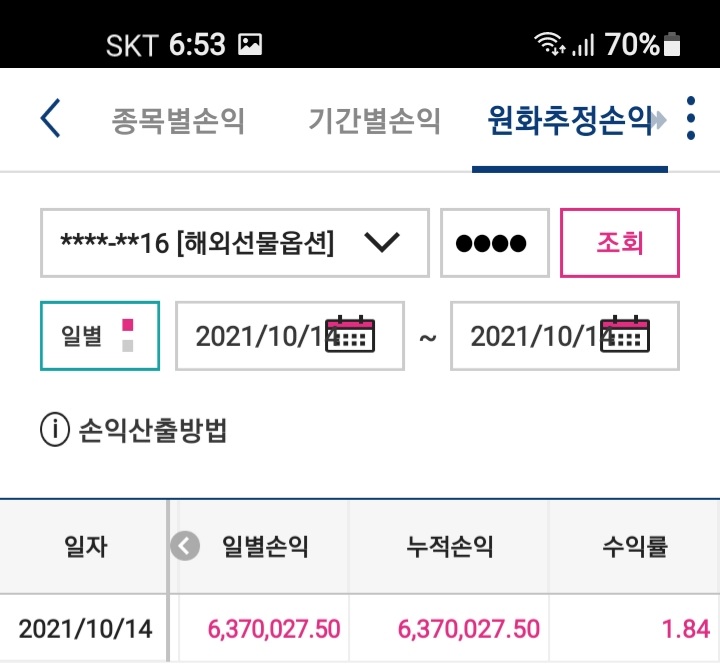The height and width of the screenshot is (667, 720).
Task: Select the 2021/10/14 row in the table
Action: 360,628
